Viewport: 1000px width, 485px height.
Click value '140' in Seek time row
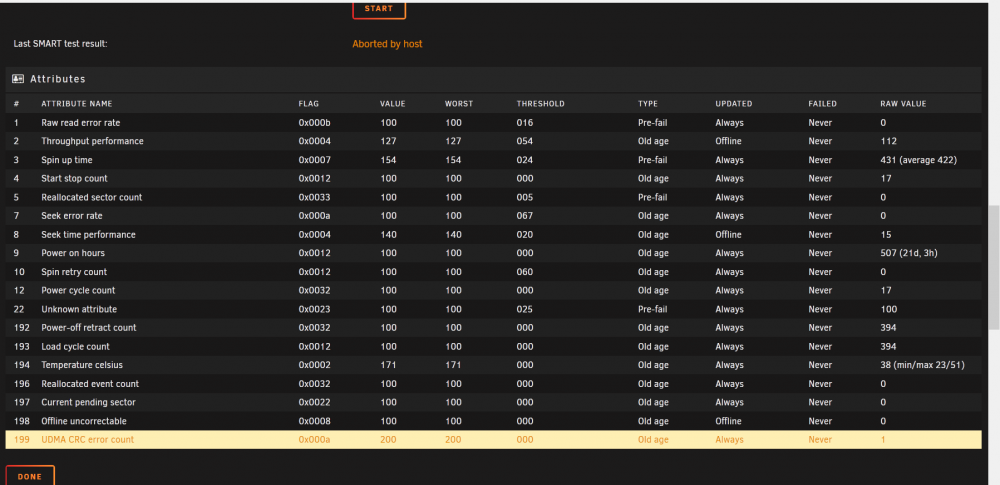click(x=388, y=234)
